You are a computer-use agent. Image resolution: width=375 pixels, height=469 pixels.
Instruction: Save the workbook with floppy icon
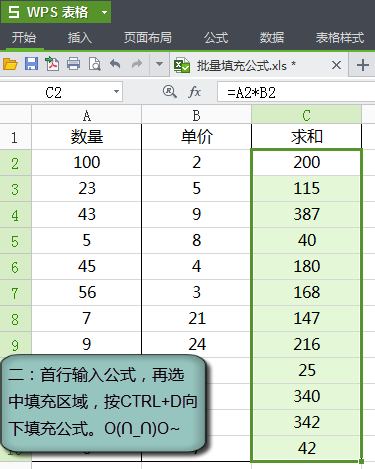click(x=31, y=64)
